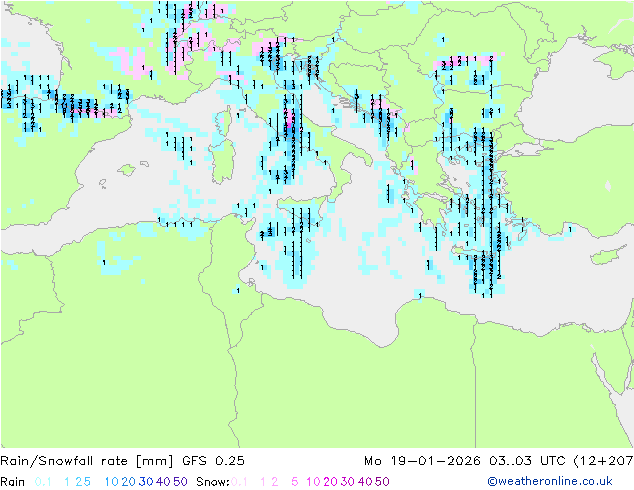Select the Rain legend 40 value
This screenshot has height=490, width=634.
163,482
